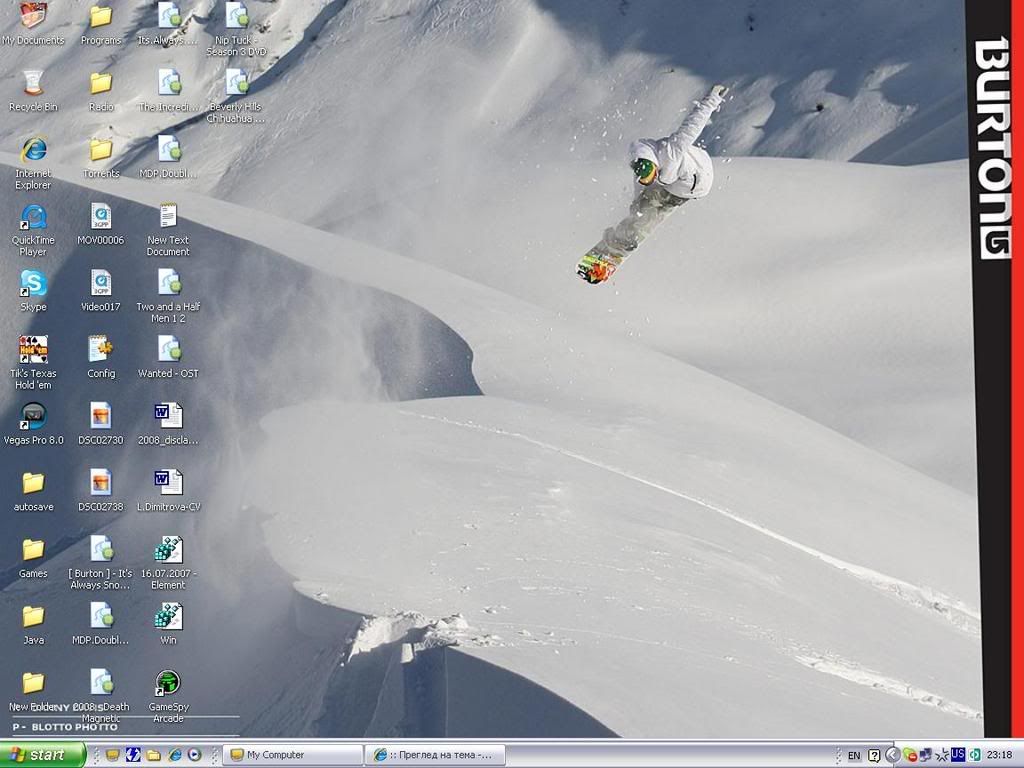Image resolution: width=1024 pixels, height=768 pixels.
Task: Open the Games folder
Action: click(x=33, y=557)
